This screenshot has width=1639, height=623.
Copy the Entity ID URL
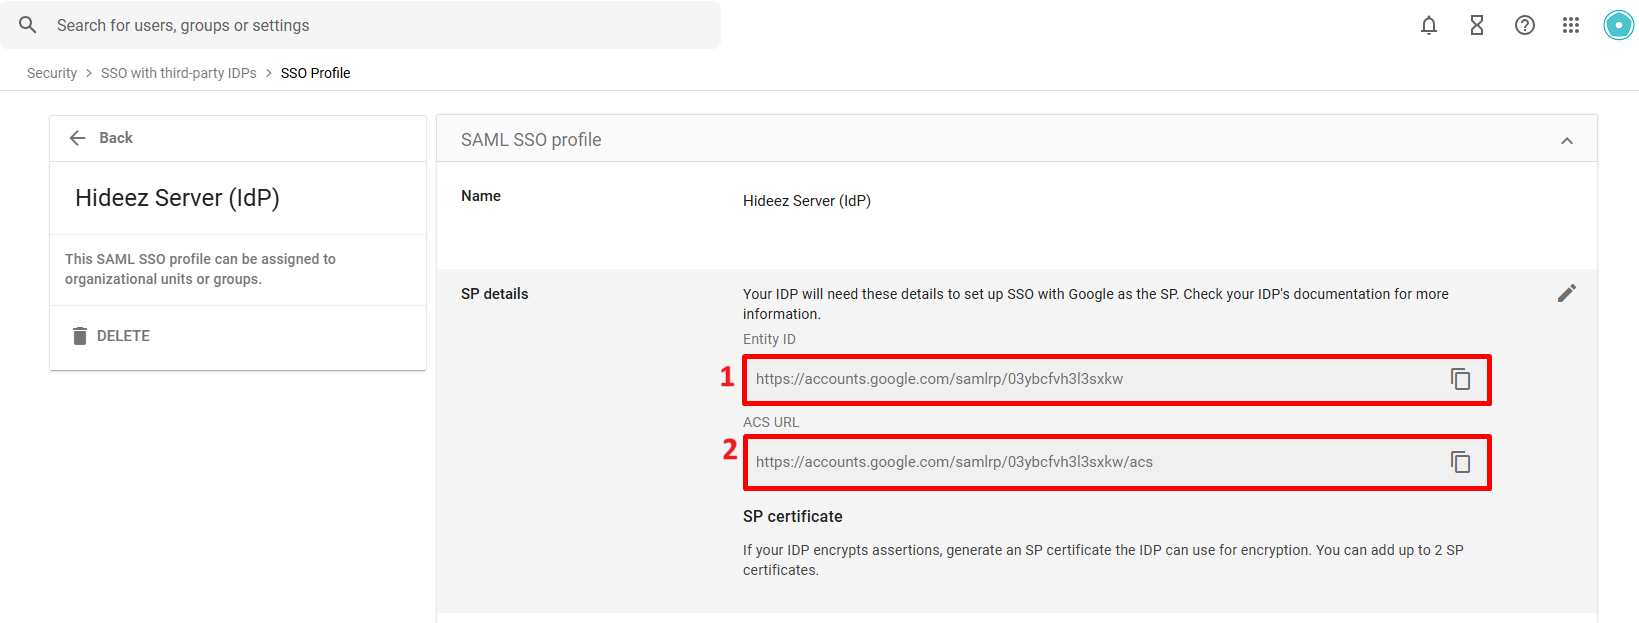coord(1461,379)
